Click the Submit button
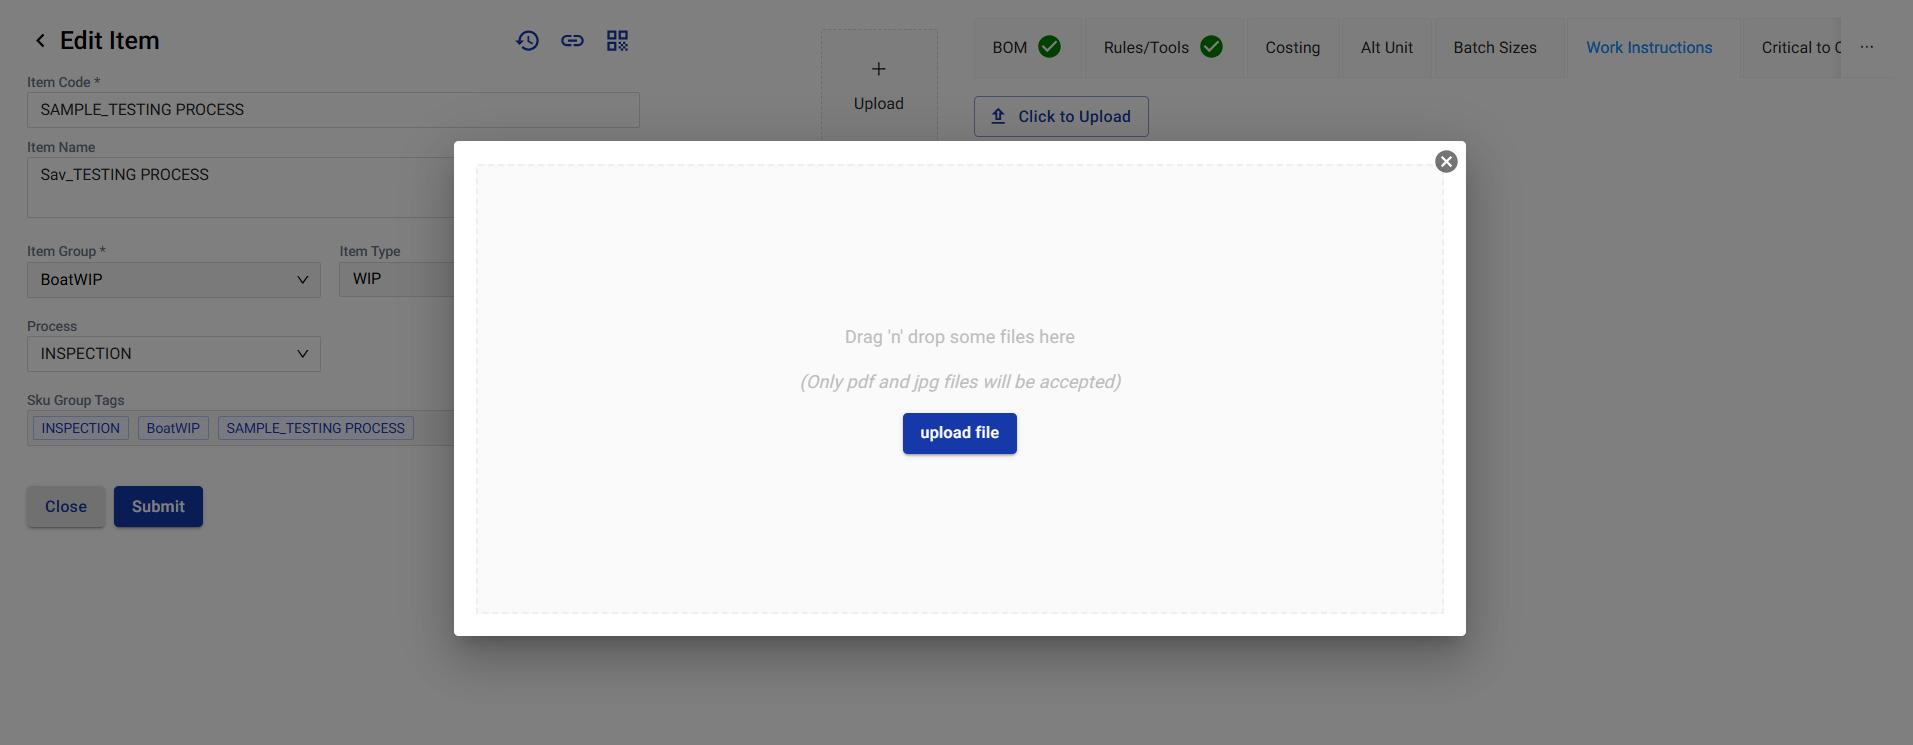This screenshot has height=745, width=1913. pyautogui.click(x=158, y=507)
